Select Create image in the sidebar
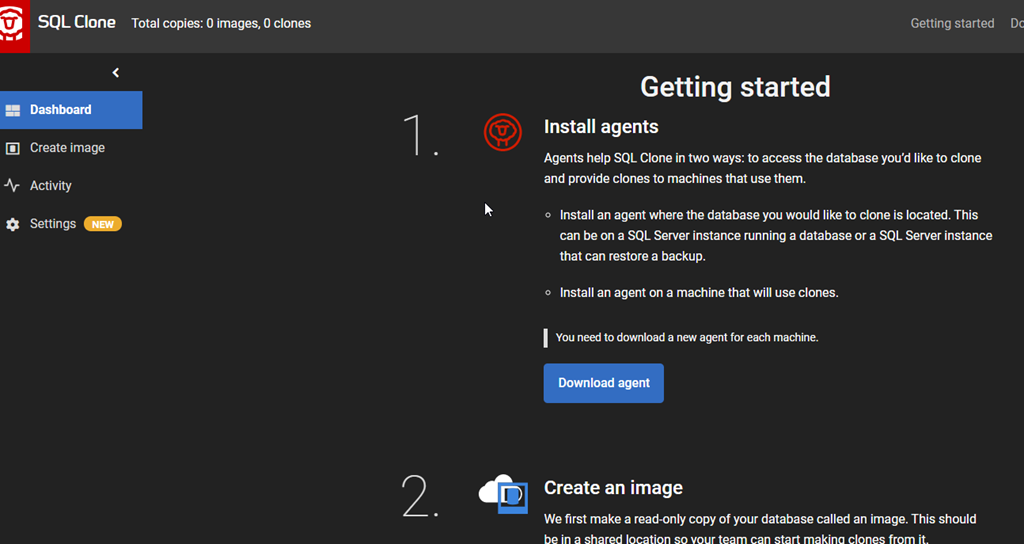The height and width of the screenshot is (544, 1024). click(x=67, y=148)
